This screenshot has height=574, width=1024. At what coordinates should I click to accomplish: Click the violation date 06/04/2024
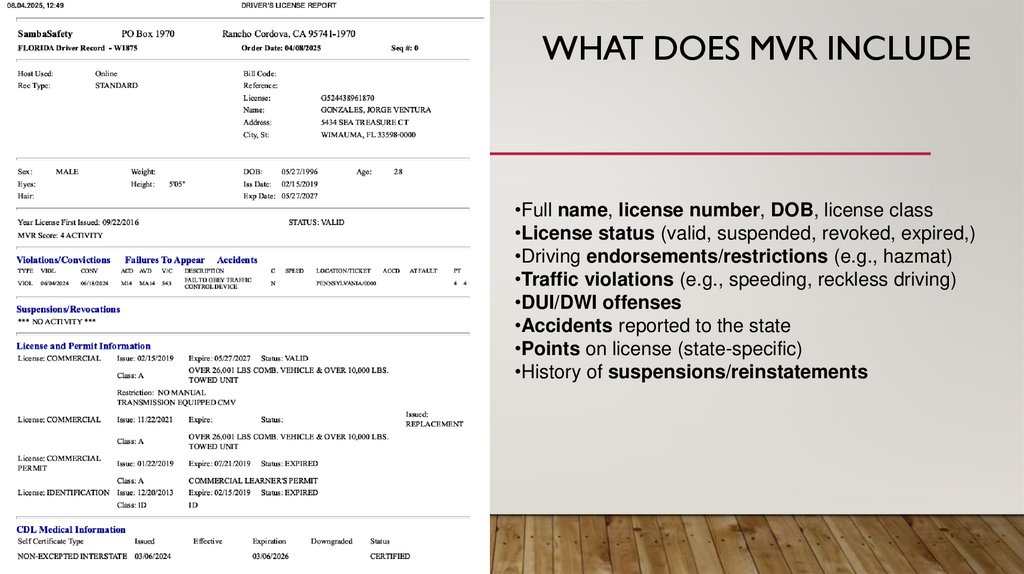click(55, 283)
